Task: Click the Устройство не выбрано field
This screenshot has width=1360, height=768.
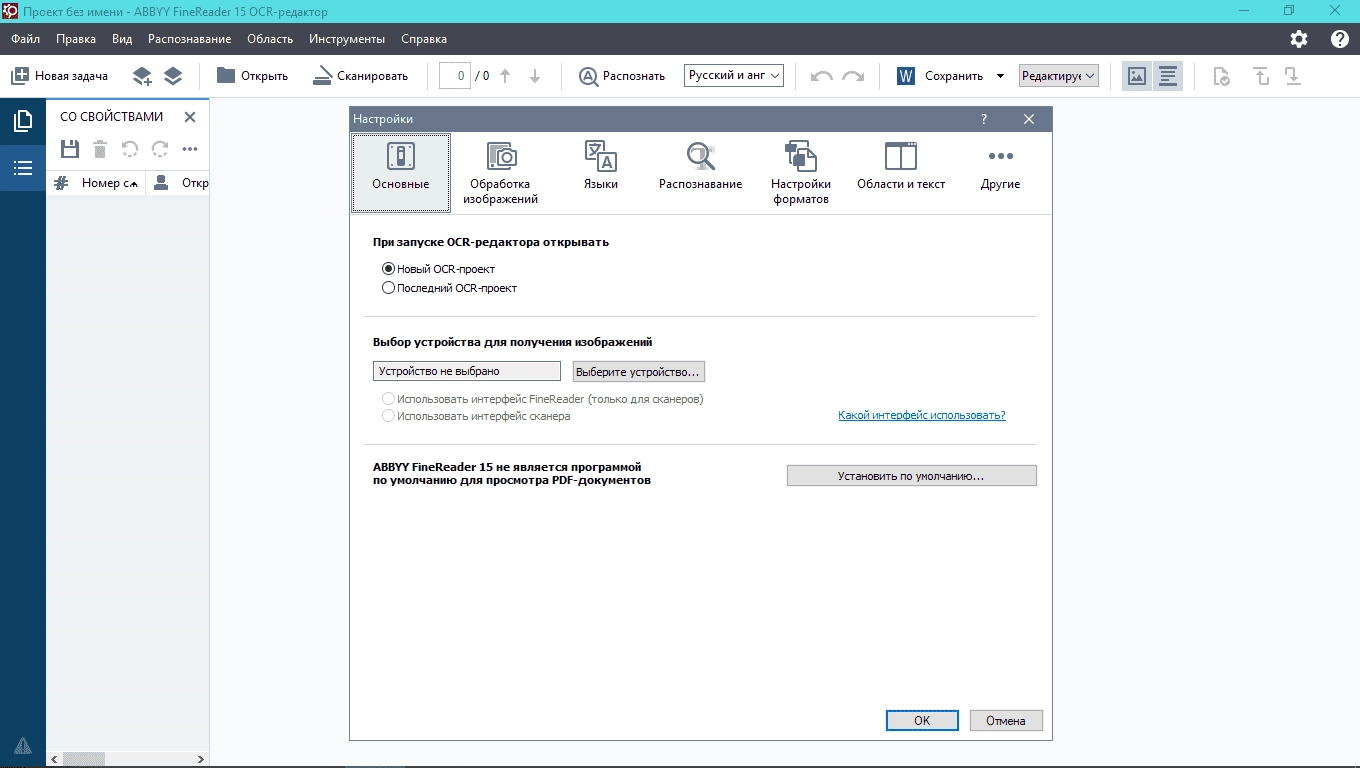Action: click(x=467, y=371)
